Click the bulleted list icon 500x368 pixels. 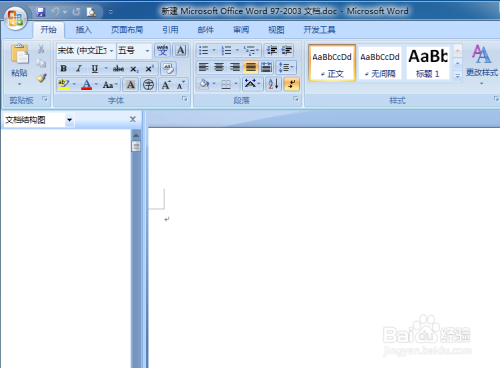coord(203,51)
